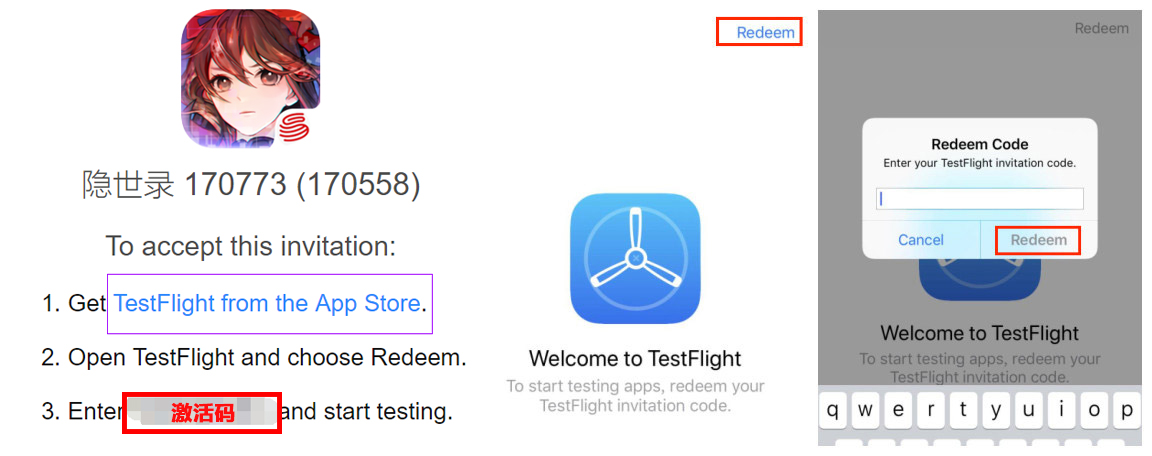Tap the greyed Redeem link above the dialog
Screen dimensions: 1152x456
[x=1101, y=29]
